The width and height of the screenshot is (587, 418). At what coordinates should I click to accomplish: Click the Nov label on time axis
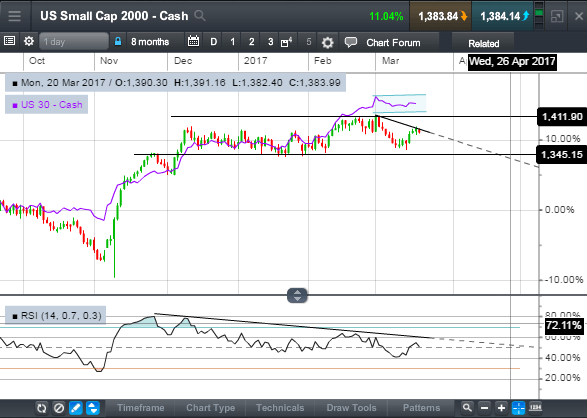pyautogui.click(x=109, y=61)
